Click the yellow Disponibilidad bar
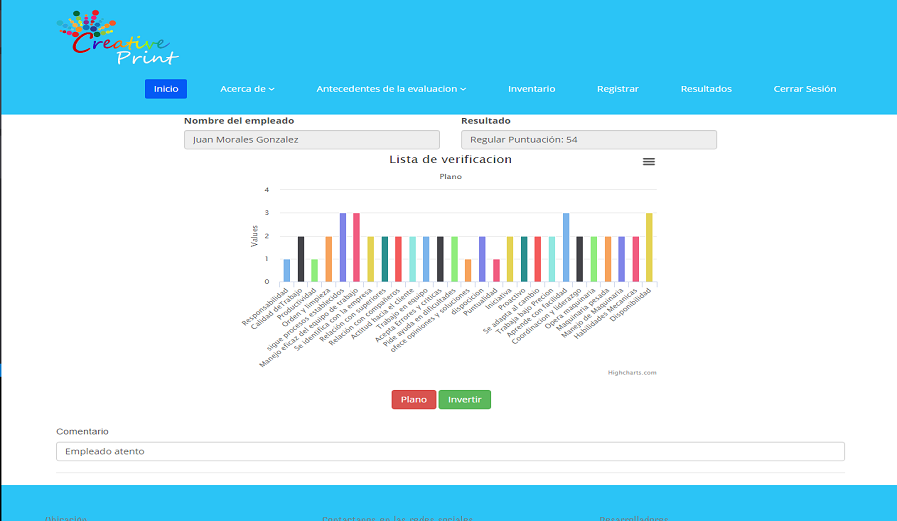This screenshot has height=521, width=897. 649,248
